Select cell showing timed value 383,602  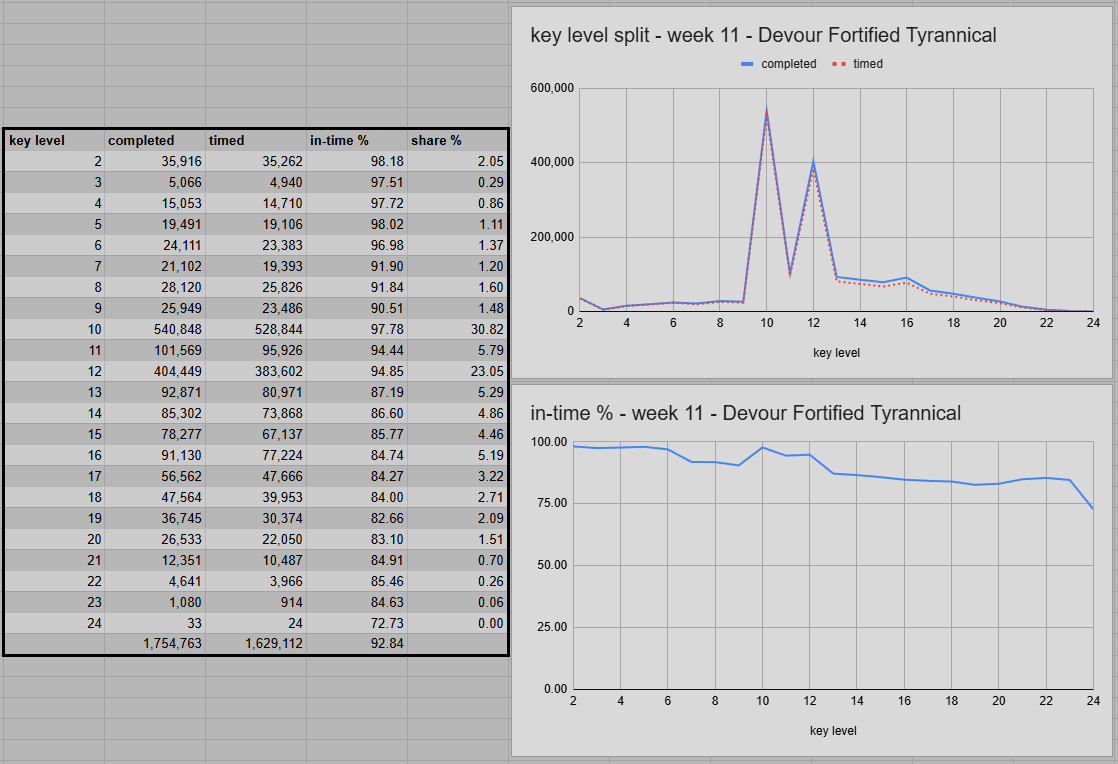[x=256, y=371]
